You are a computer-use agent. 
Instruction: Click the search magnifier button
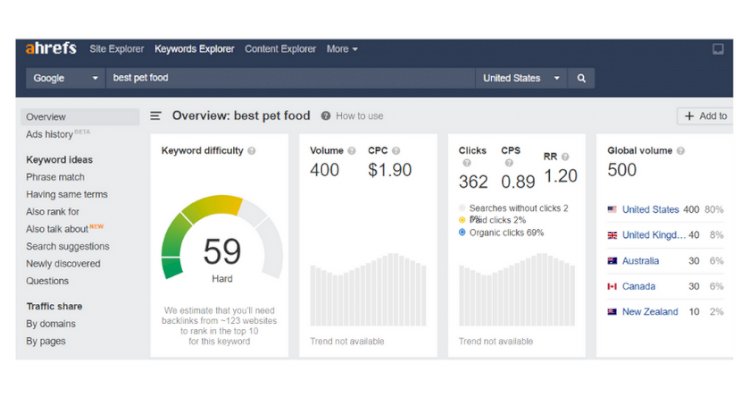pos(581,78)
